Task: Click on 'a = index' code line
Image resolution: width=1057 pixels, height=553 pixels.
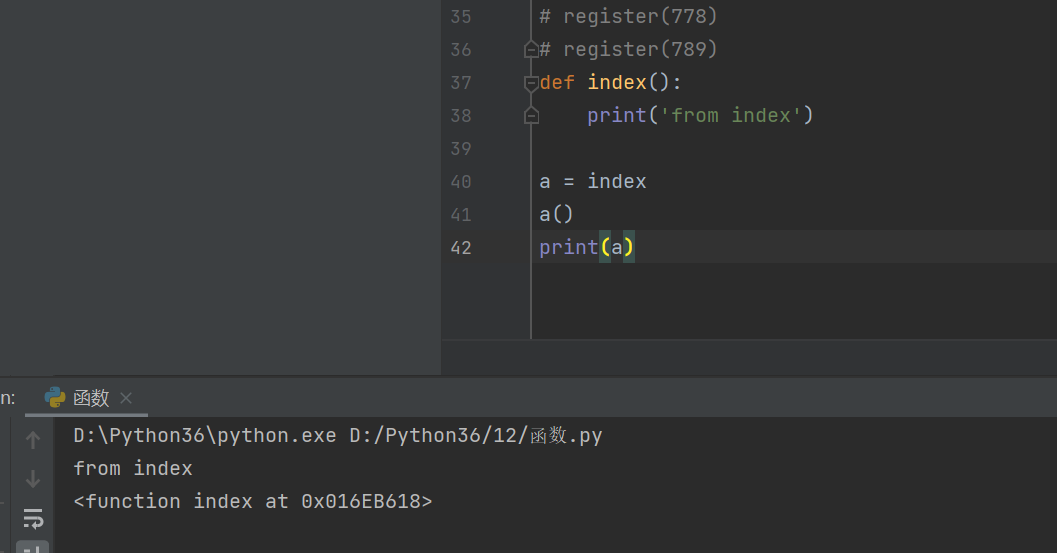Action: coord(593,181)
